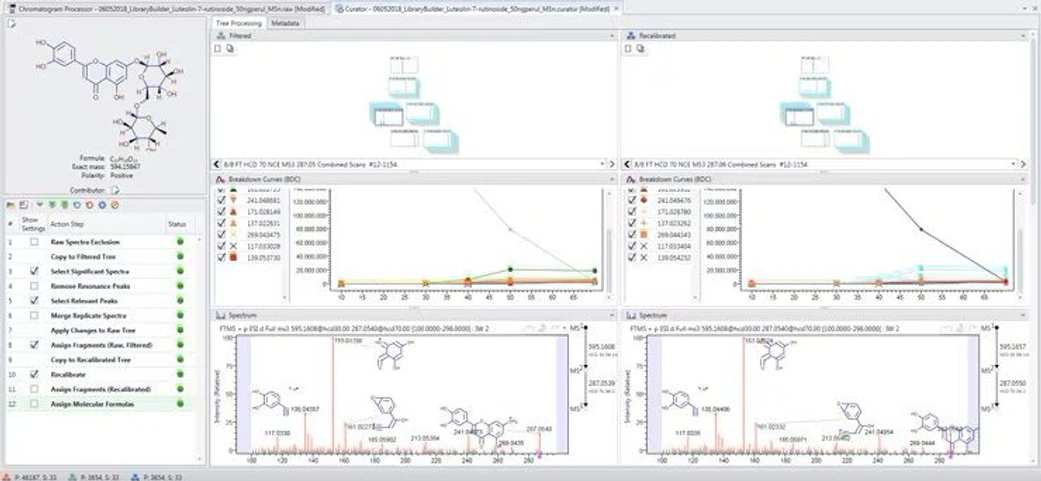Open the blue gear settings icon in steps toolbar

point(102,205)
